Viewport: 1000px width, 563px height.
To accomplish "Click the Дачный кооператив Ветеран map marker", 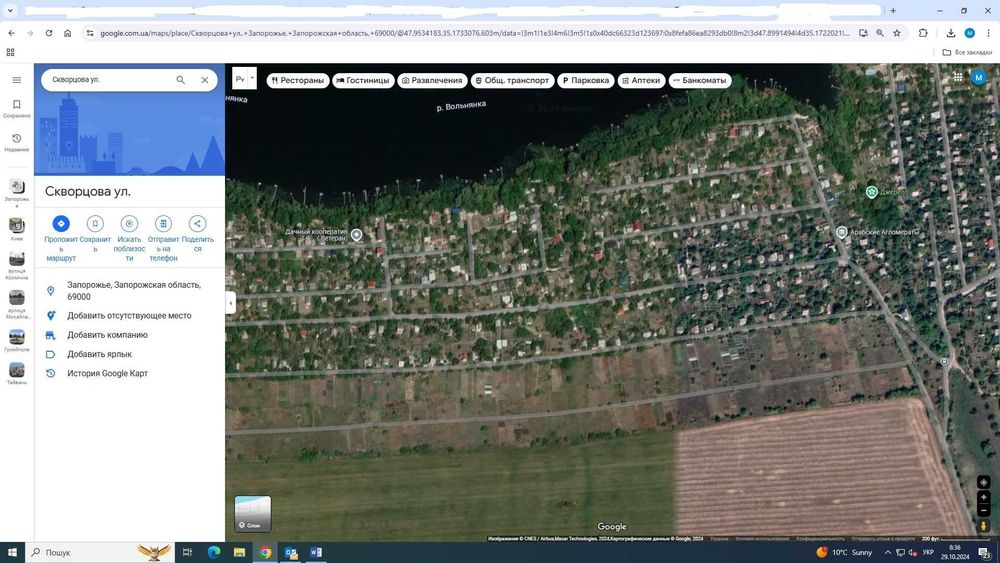I will (x=357, y=235).
